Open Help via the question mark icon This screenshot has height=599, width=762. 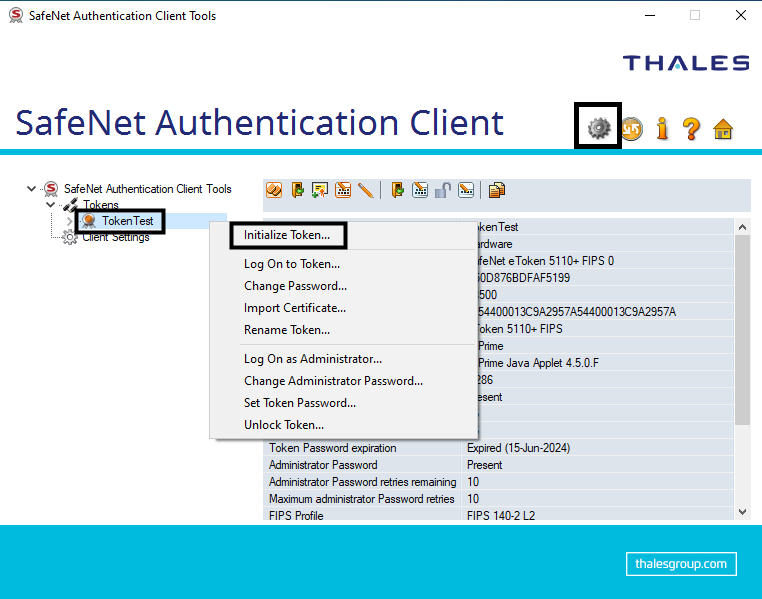click(691, 128)
